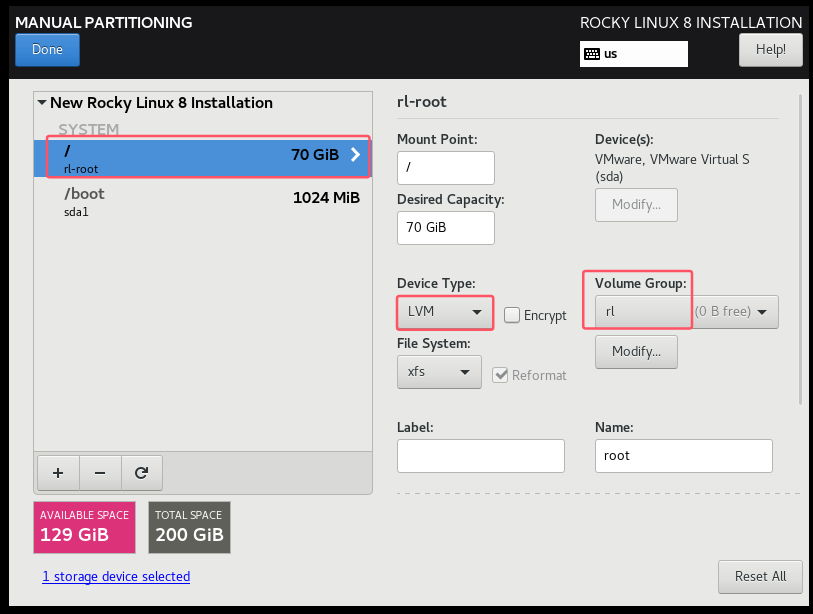Image resolution: width=813 pixels, height=614 pixels.
Task: Click the ROCKY LINUX 8 INSTALLATION title
Action: point(691,22)
